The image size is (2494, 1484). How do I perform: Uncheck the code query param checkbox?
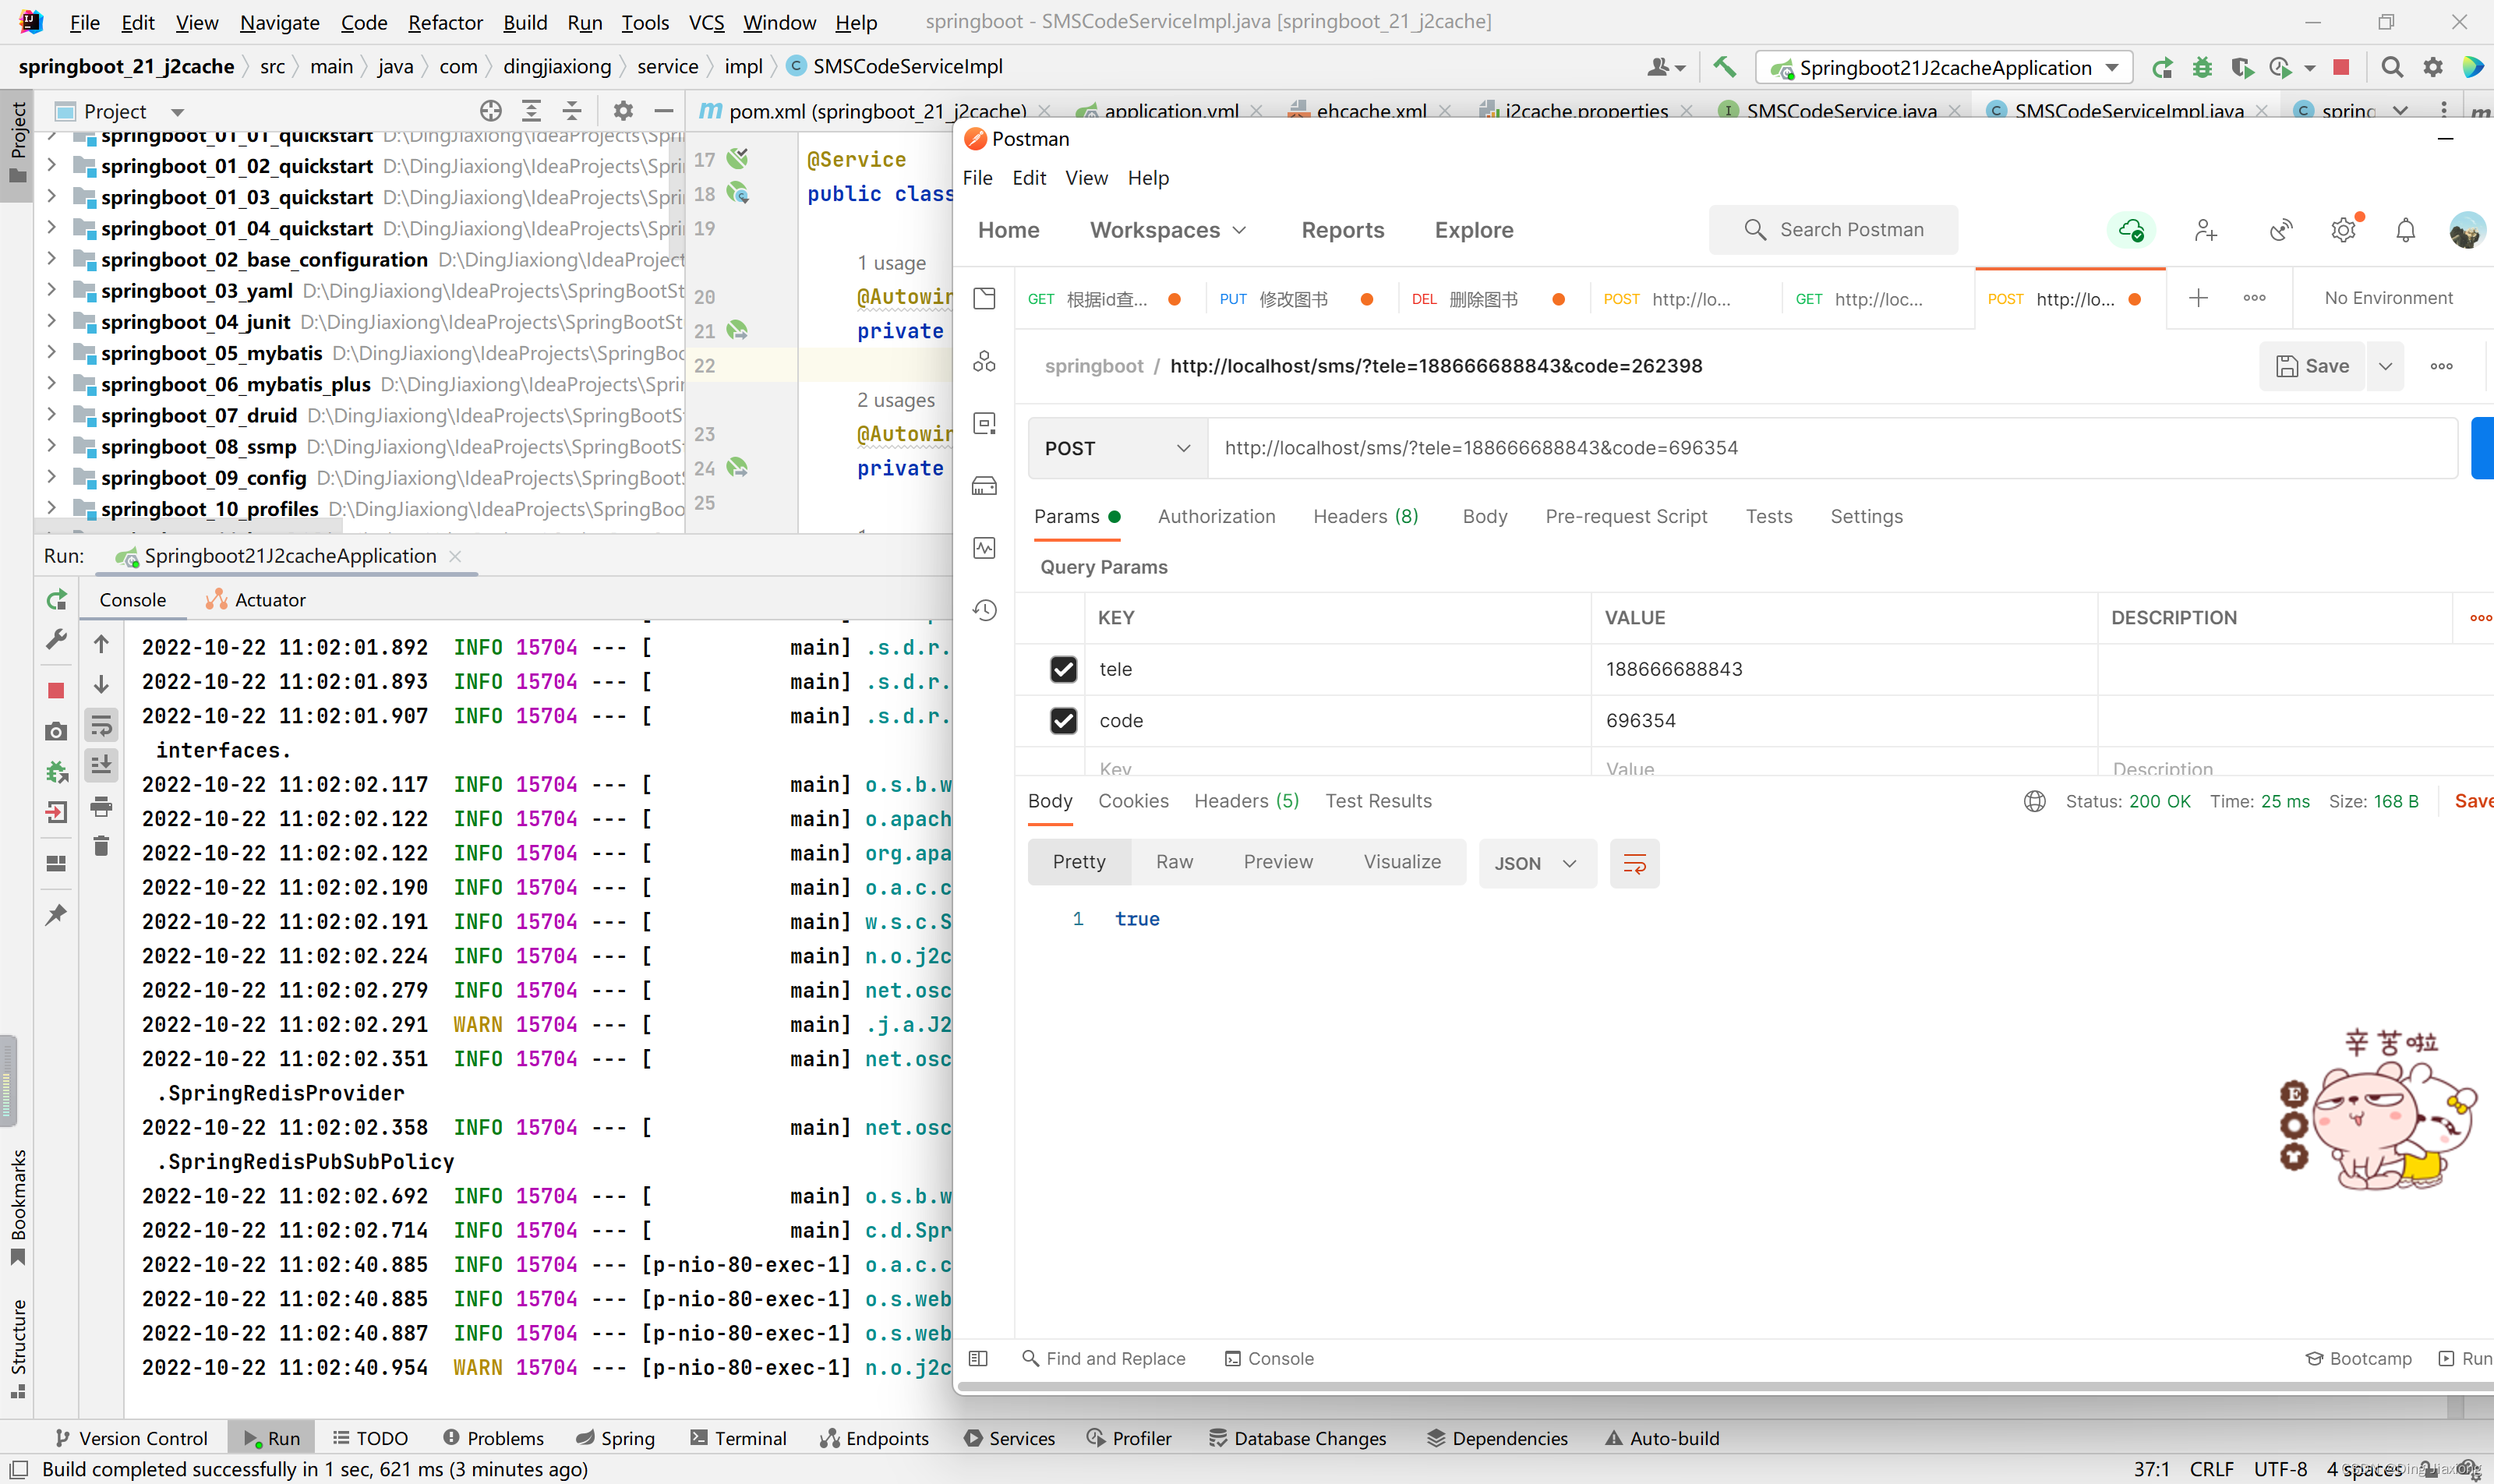pos(1063,720)
